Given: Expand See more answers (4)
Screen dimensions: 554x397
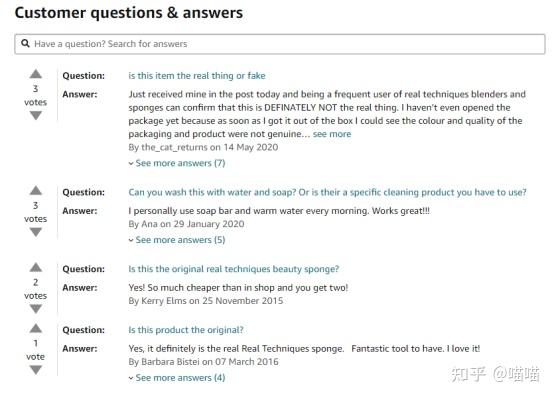Looking at the screenshot, I should pyautogui.click(x=177, y=378).
